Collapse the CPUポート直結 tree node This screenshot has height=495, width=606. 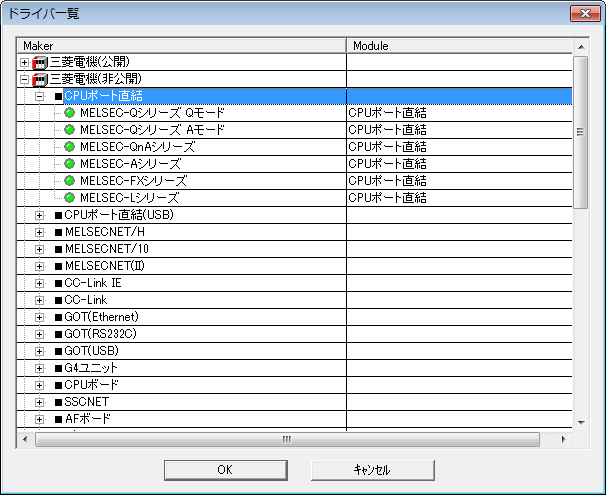[40, 96]
